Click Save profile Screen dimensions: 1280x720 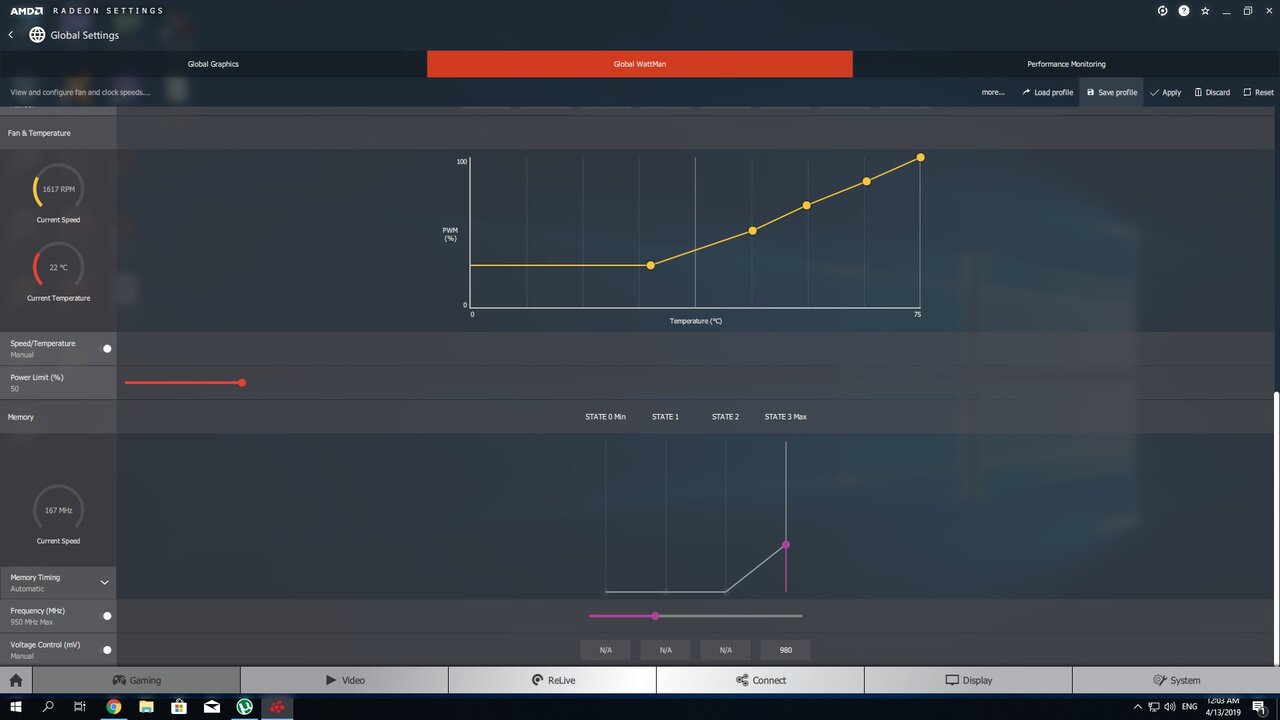(x=1111, y=92)
